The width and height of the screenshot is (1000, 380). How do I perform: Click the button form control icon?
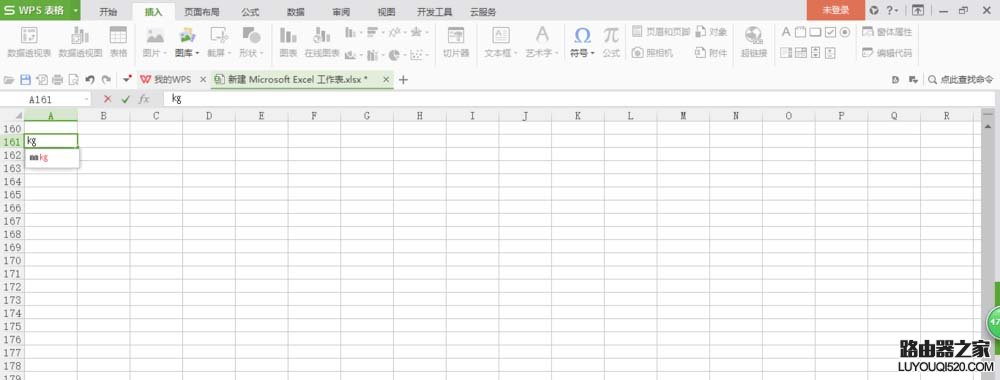coord(815,32)
